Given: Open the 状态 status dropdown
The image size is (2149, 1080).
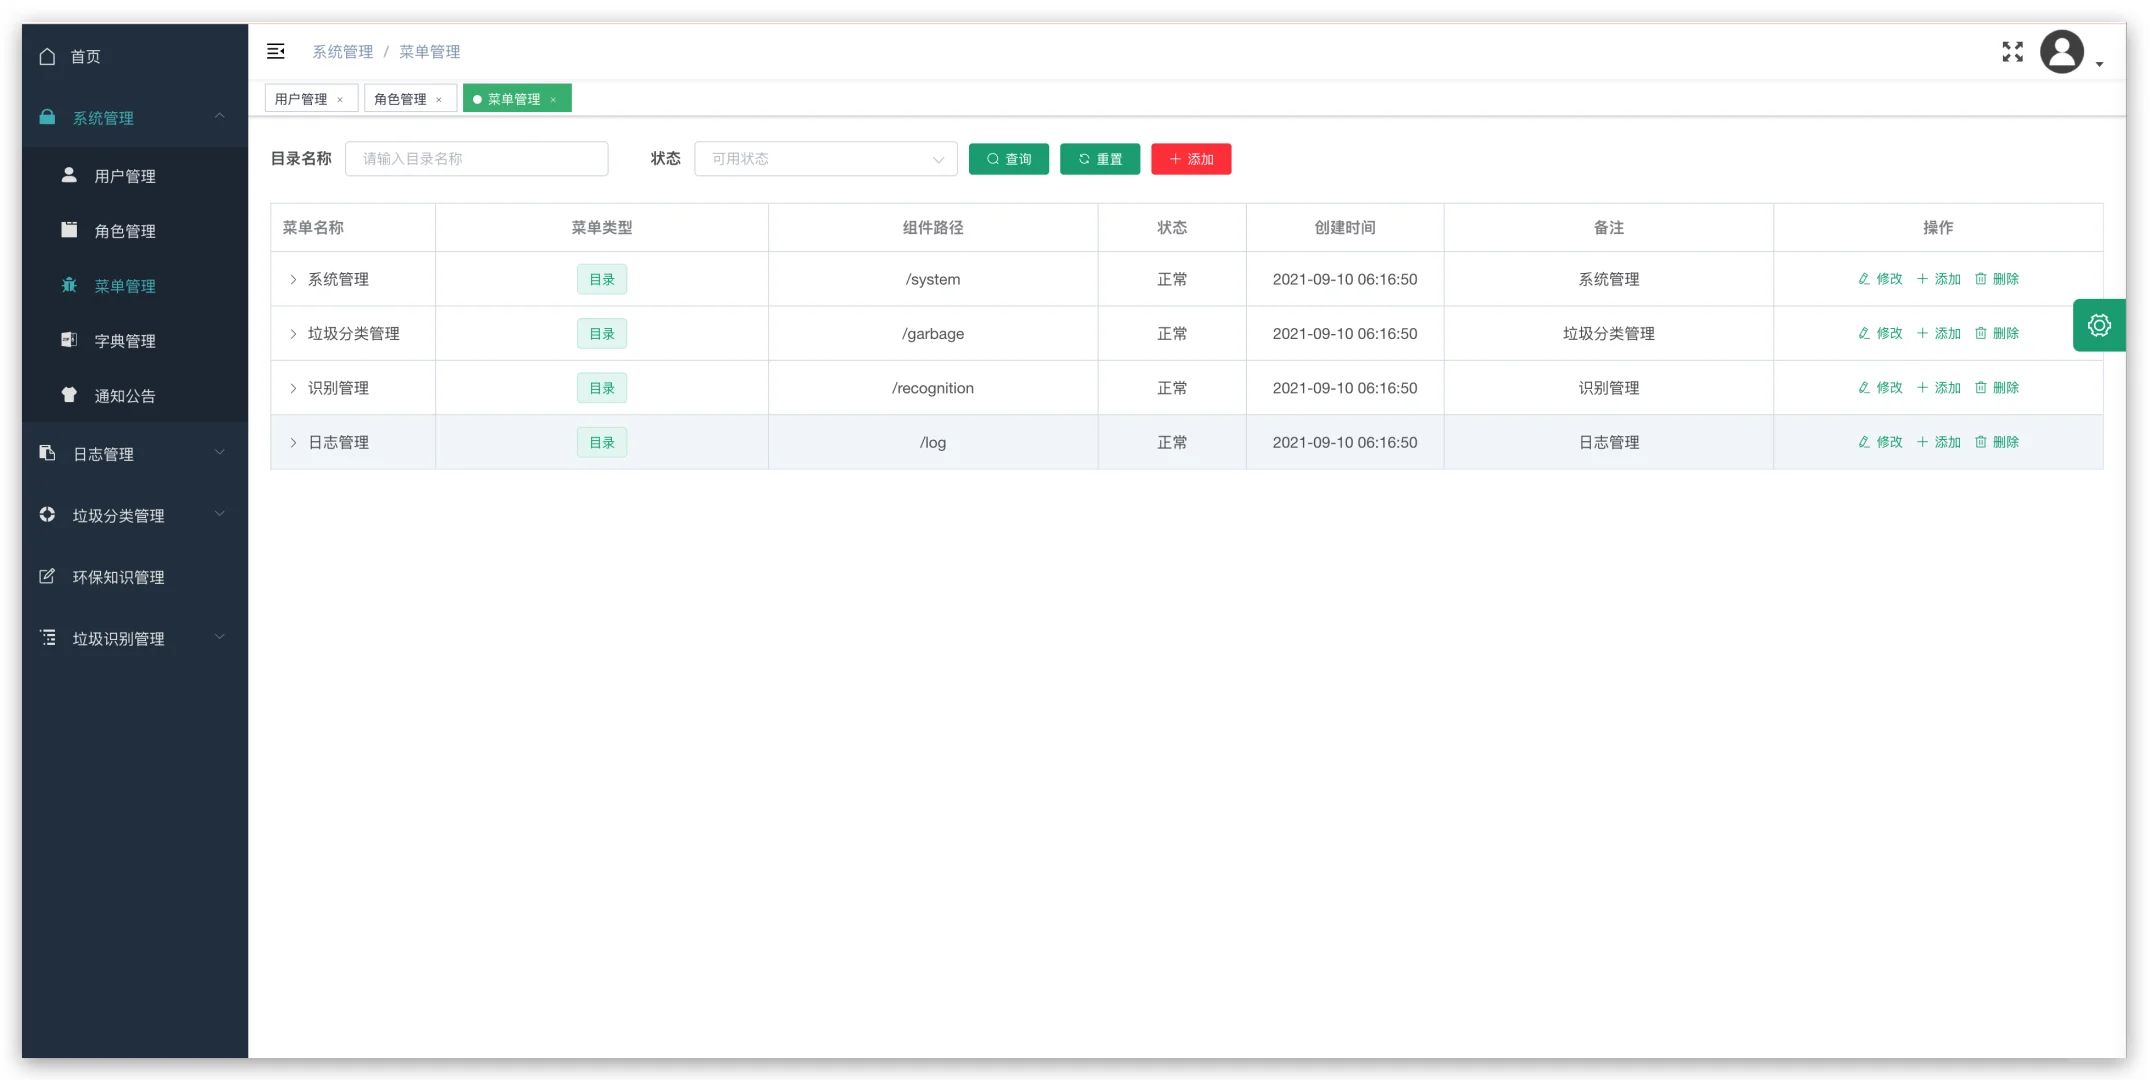Looking at the screenshot, I should point(825,159).
